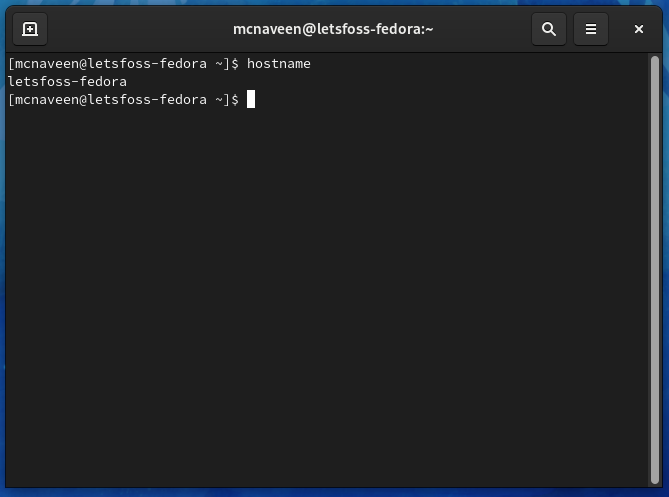This screenshot has width=669, height=497.
Task: Close the terminal window
Action: point(638,29)
